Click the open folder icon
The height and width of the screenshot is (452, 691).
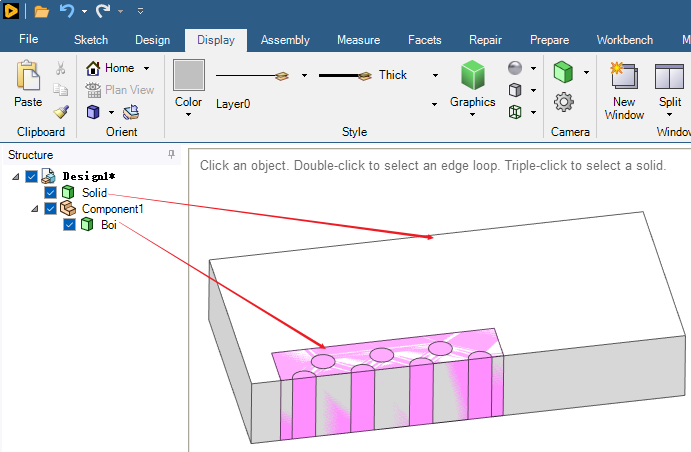point(41,11)
